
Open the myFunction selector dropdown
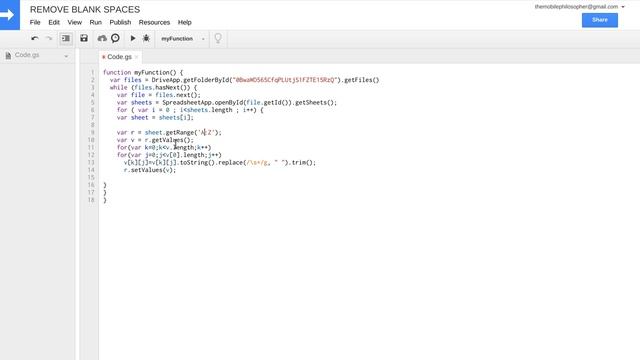coord(182,39)
